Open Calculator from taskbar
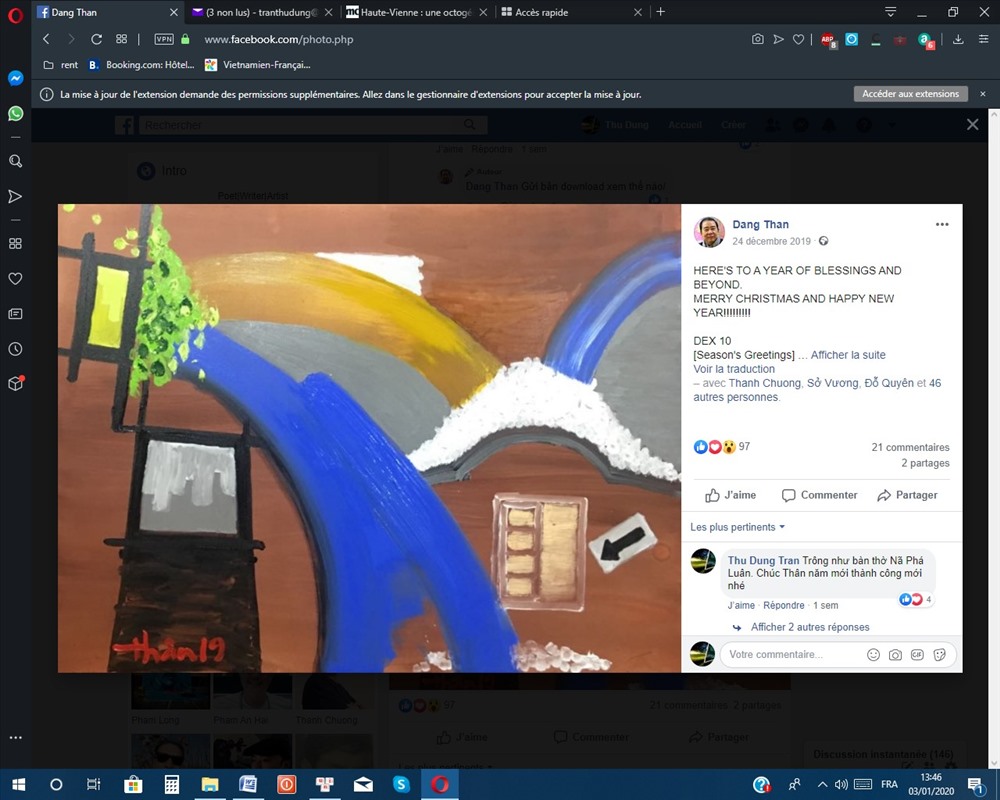This screenshot has height=800, width=1000. coord(172,784)
